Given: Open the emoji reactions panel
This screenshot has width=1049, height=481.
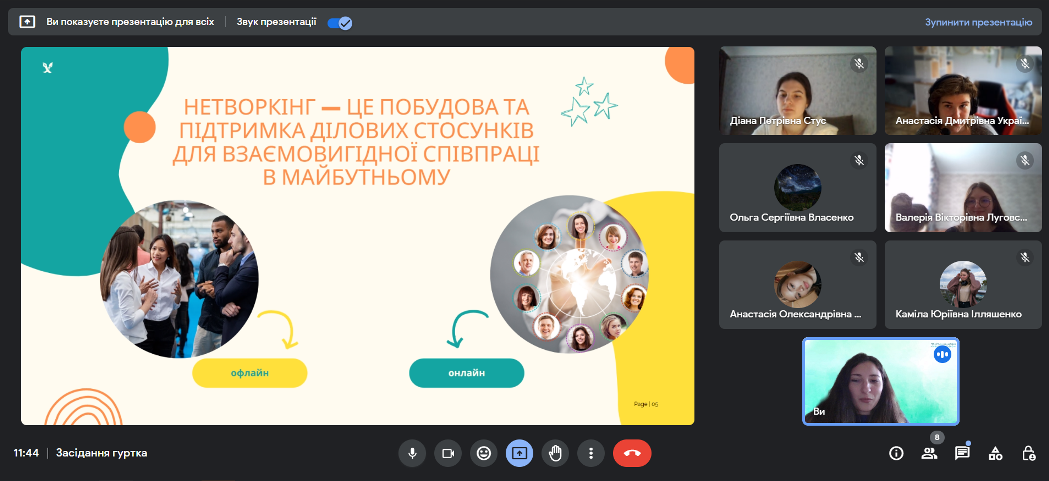Looking at the screenshot, I should [484, 453].
